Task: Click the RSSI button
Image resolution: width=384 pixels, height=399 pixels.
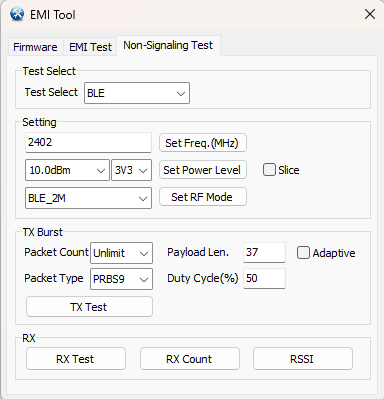Action: (x=303, y=359)
